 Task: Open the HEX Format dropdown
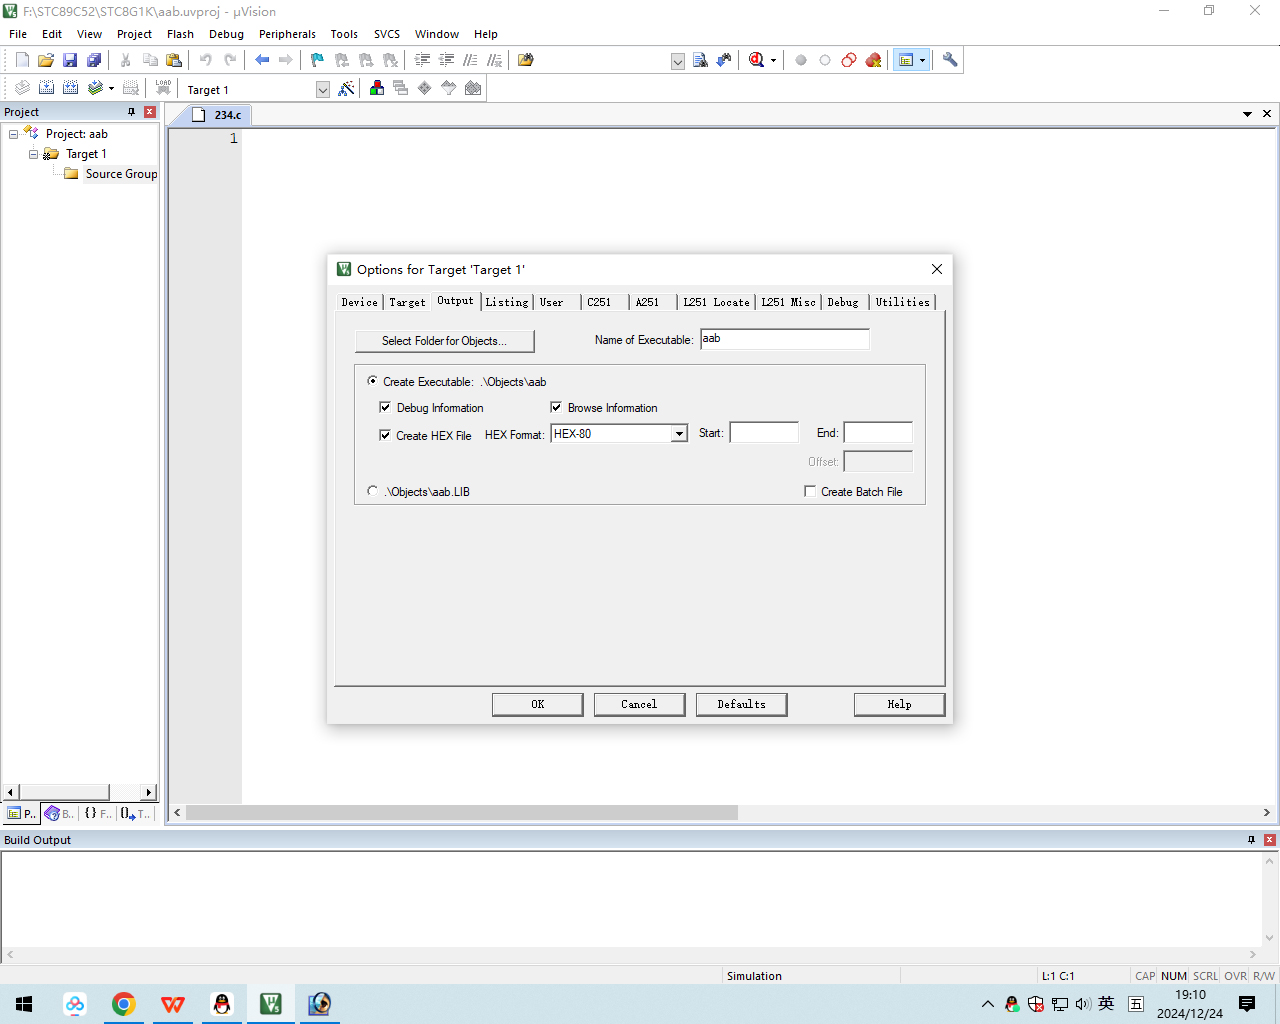tap(679, 434)
